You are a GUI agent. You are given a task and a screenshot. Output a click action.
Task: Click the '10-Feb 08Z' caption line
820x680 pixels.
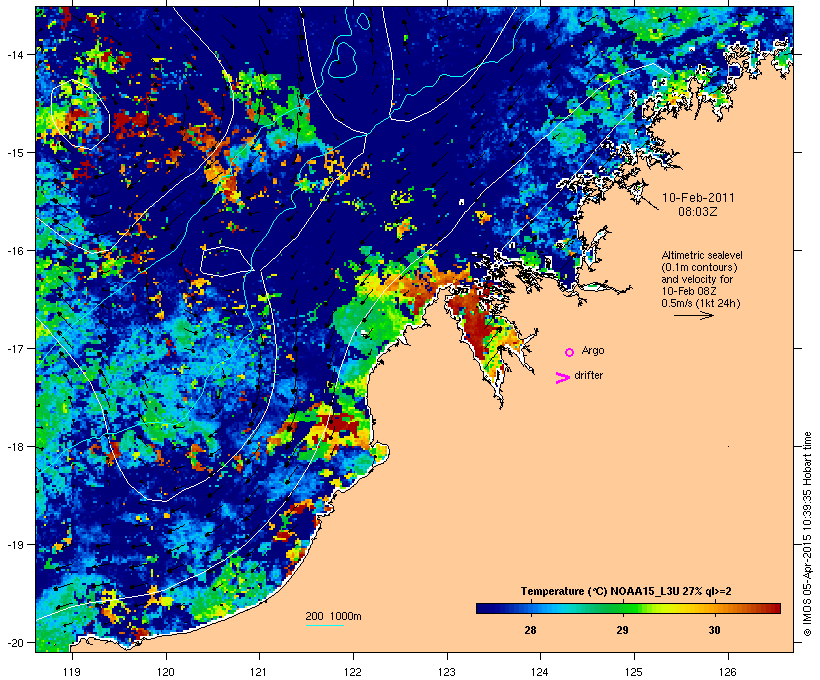click(689, 291)
